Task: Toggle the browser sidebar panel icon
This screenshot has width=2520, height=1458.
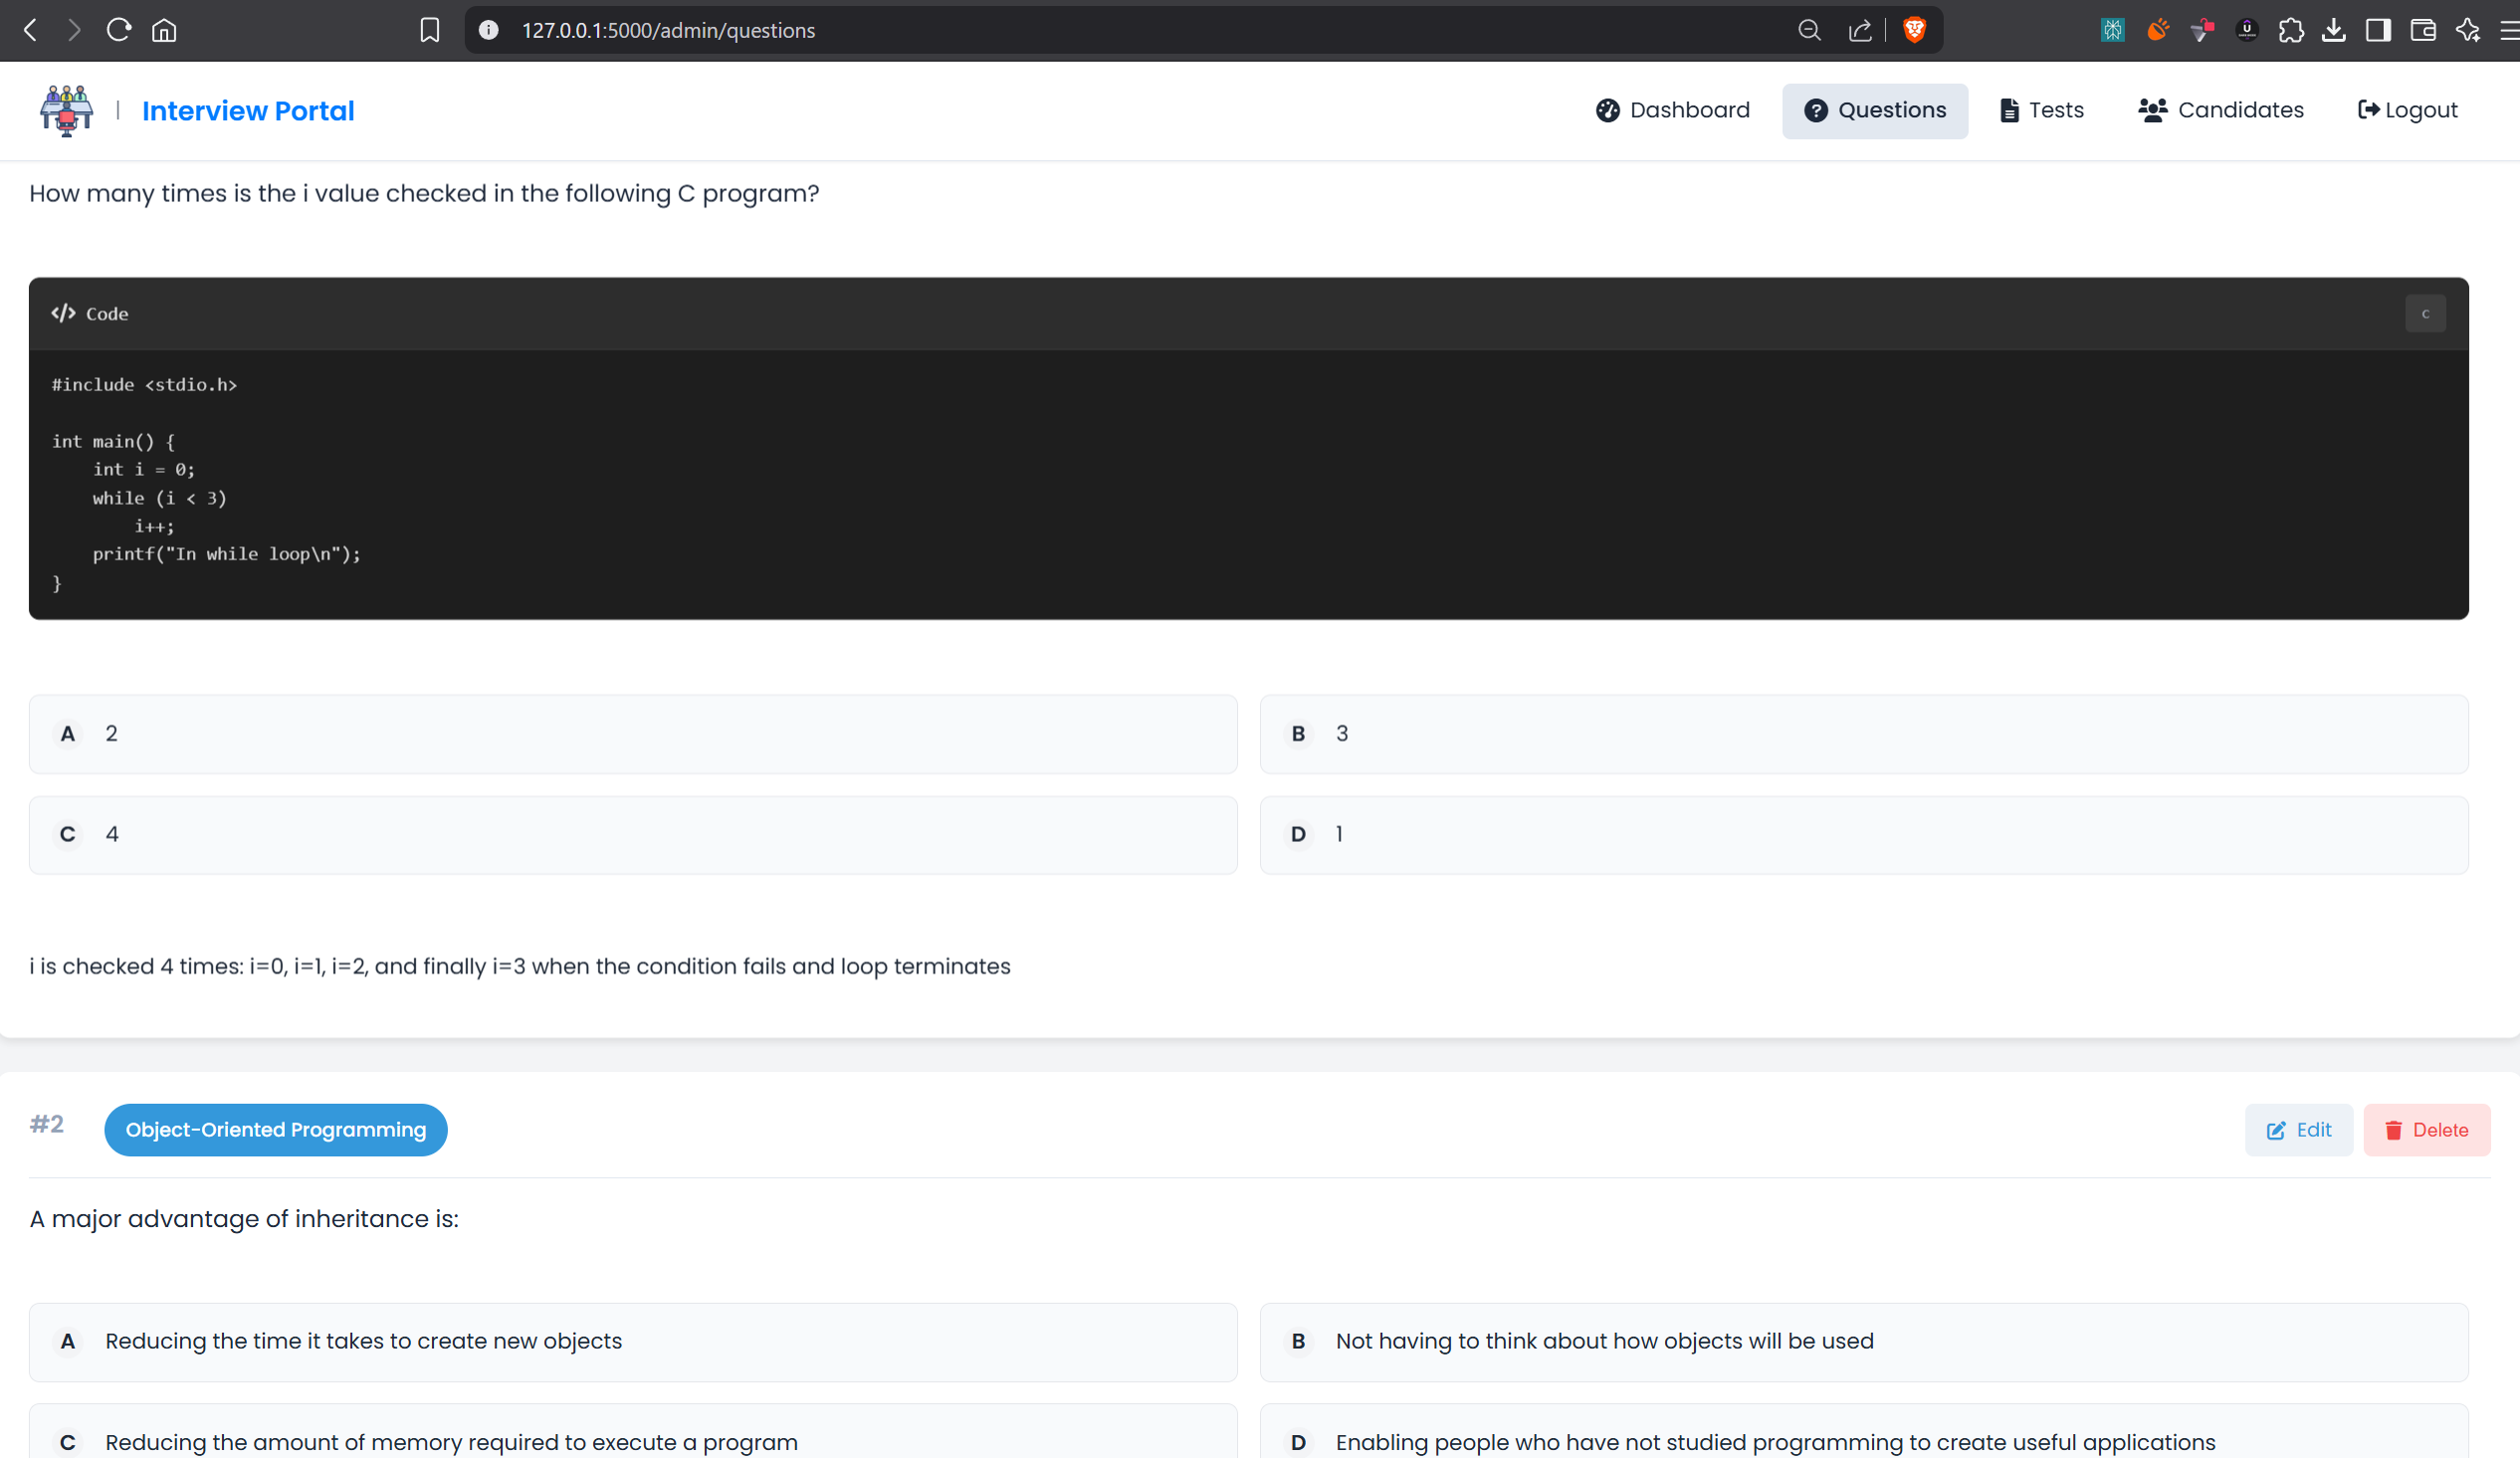Action: 2379,30
